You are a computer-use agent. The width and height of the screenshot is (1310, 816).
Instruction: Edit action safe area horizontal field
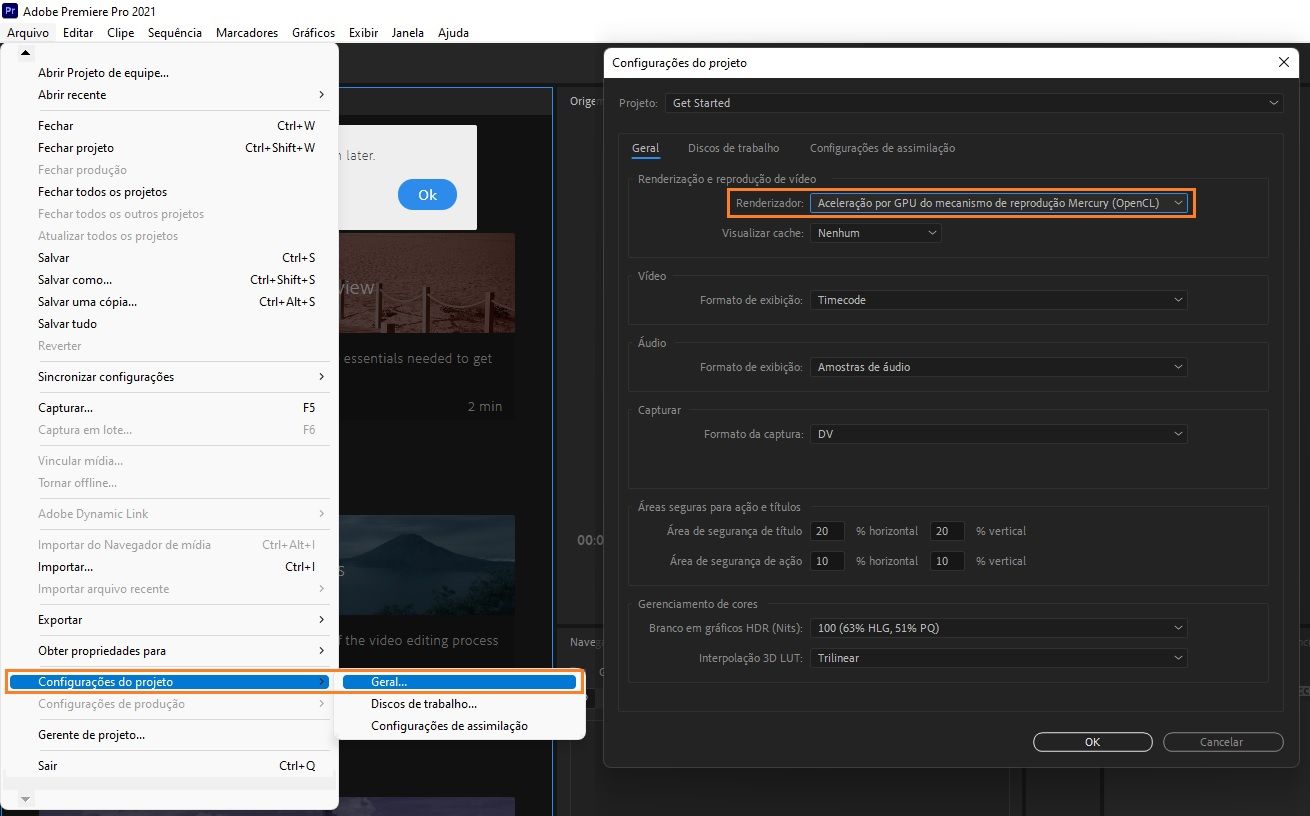[x=827, y=561]
